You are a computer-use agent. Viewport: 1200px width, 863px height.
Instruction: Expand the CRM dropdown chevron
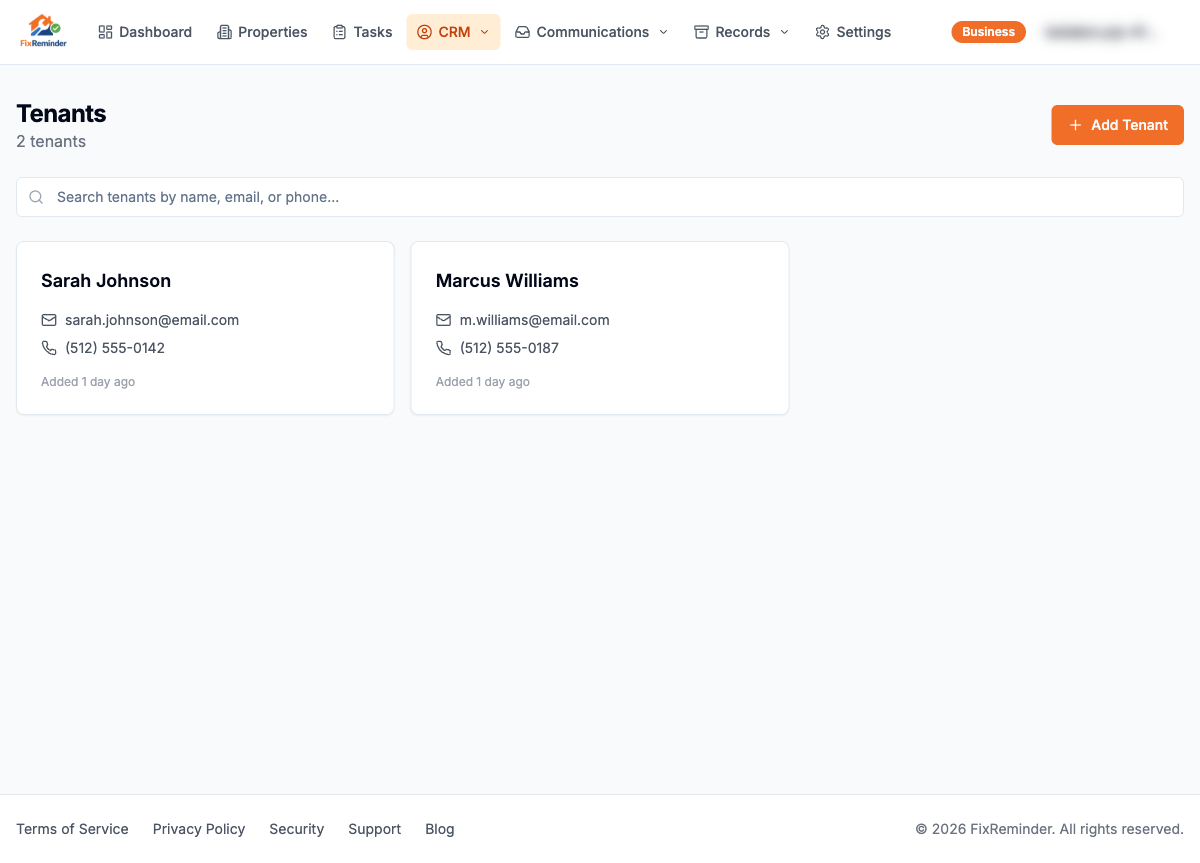tap(484, 32)
